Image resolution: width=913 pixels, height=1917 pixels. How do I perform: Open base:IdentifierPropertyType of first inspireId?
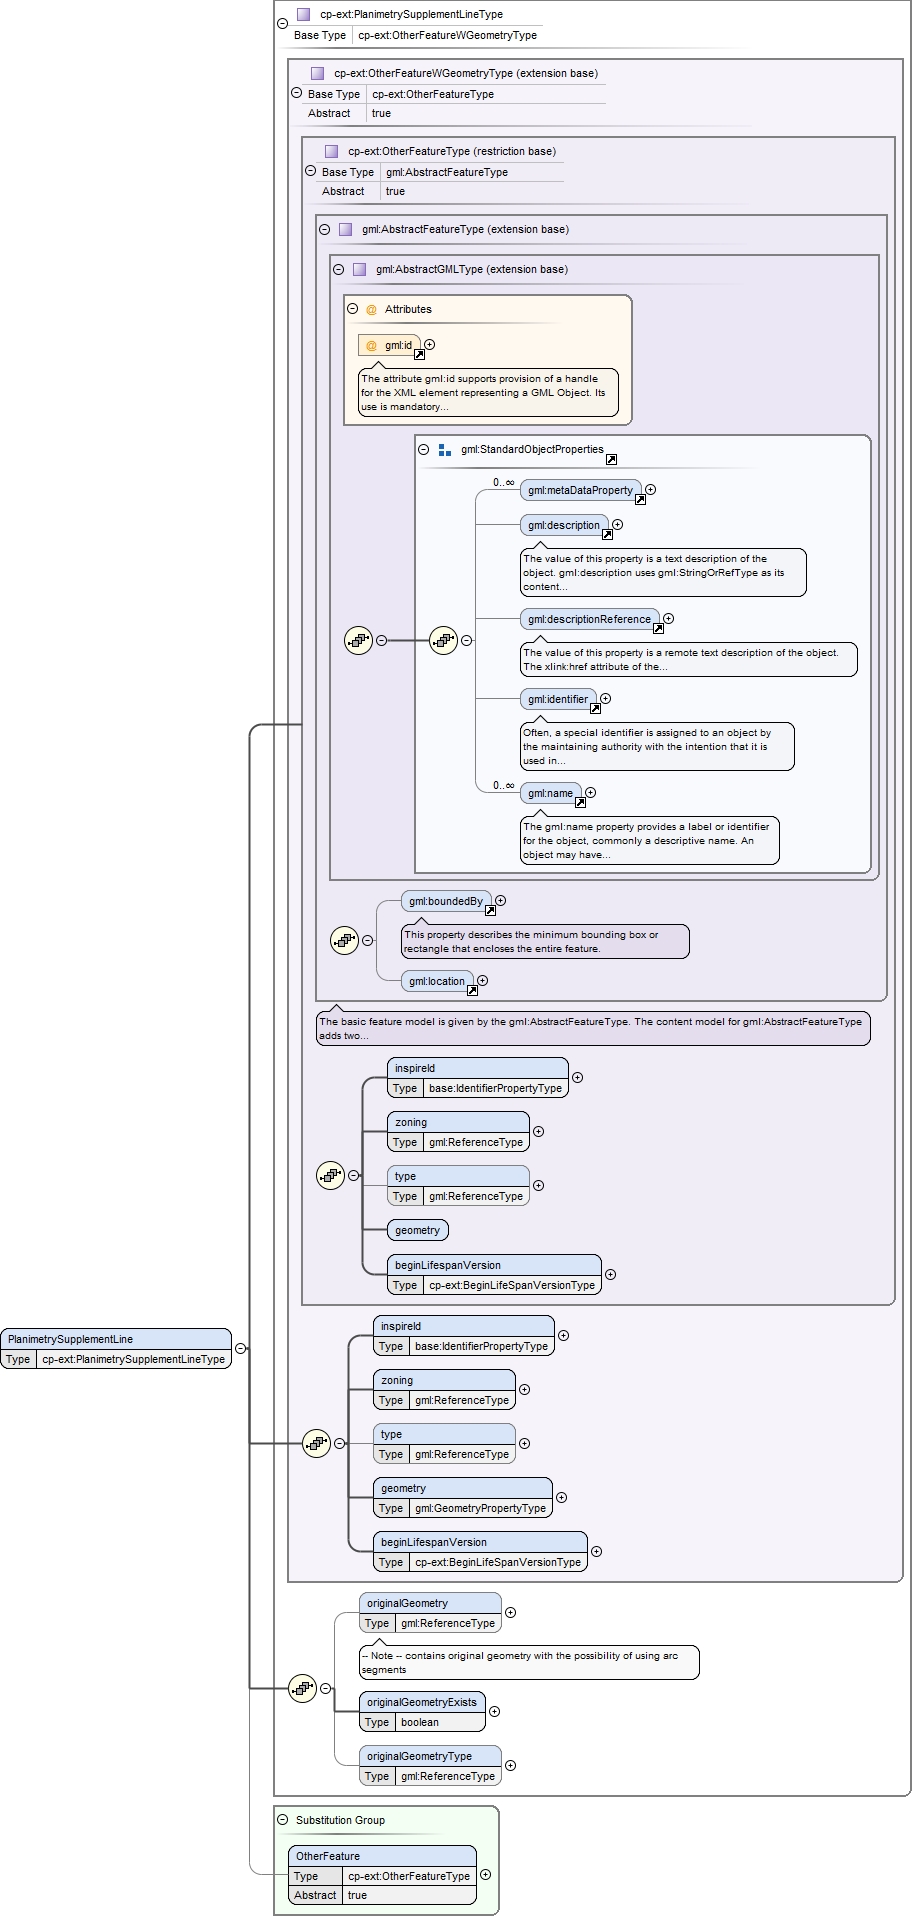pos(495,1088)
